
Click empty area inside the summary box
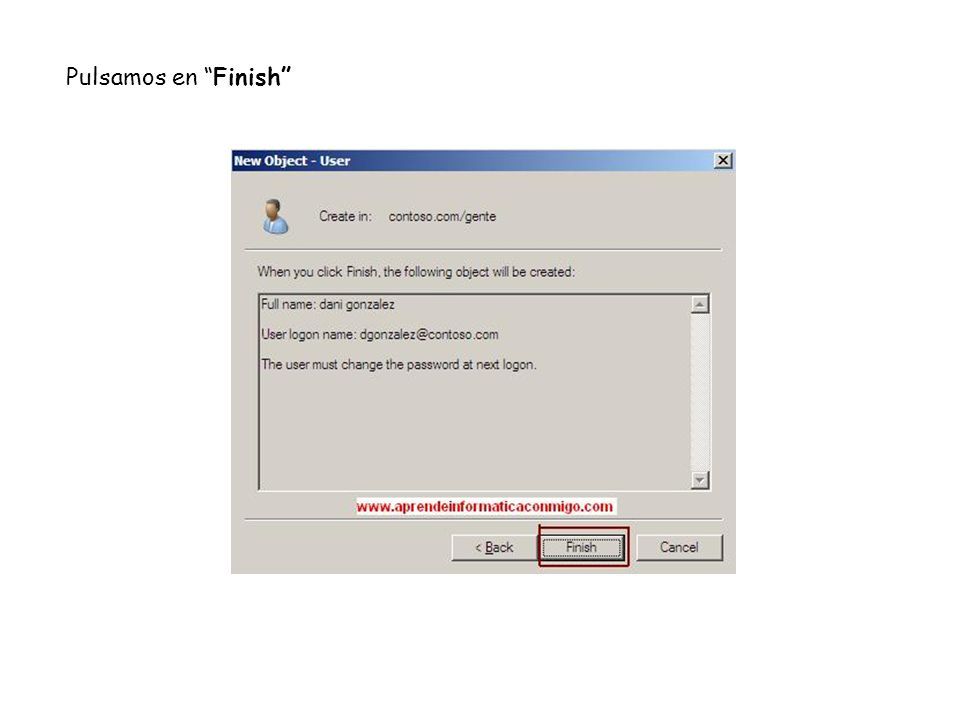pyautogui.click(x=474, y=429)
